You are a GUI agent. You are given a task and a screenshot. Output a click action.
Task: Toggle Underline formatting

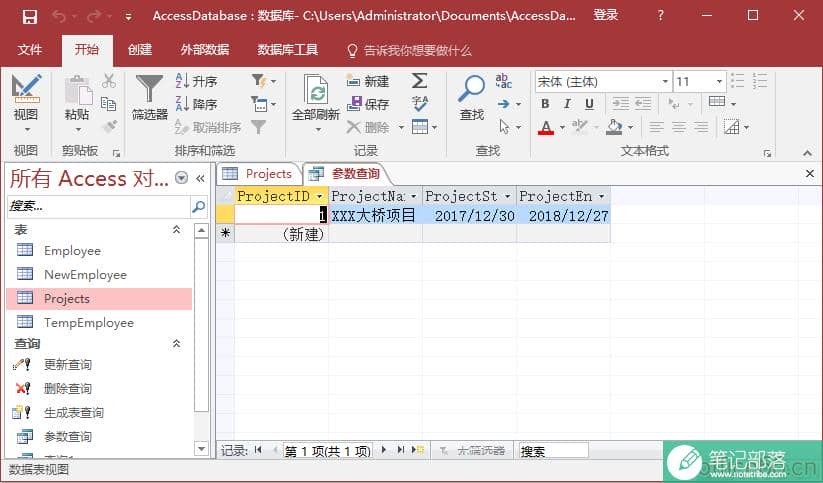coord(589,104)
